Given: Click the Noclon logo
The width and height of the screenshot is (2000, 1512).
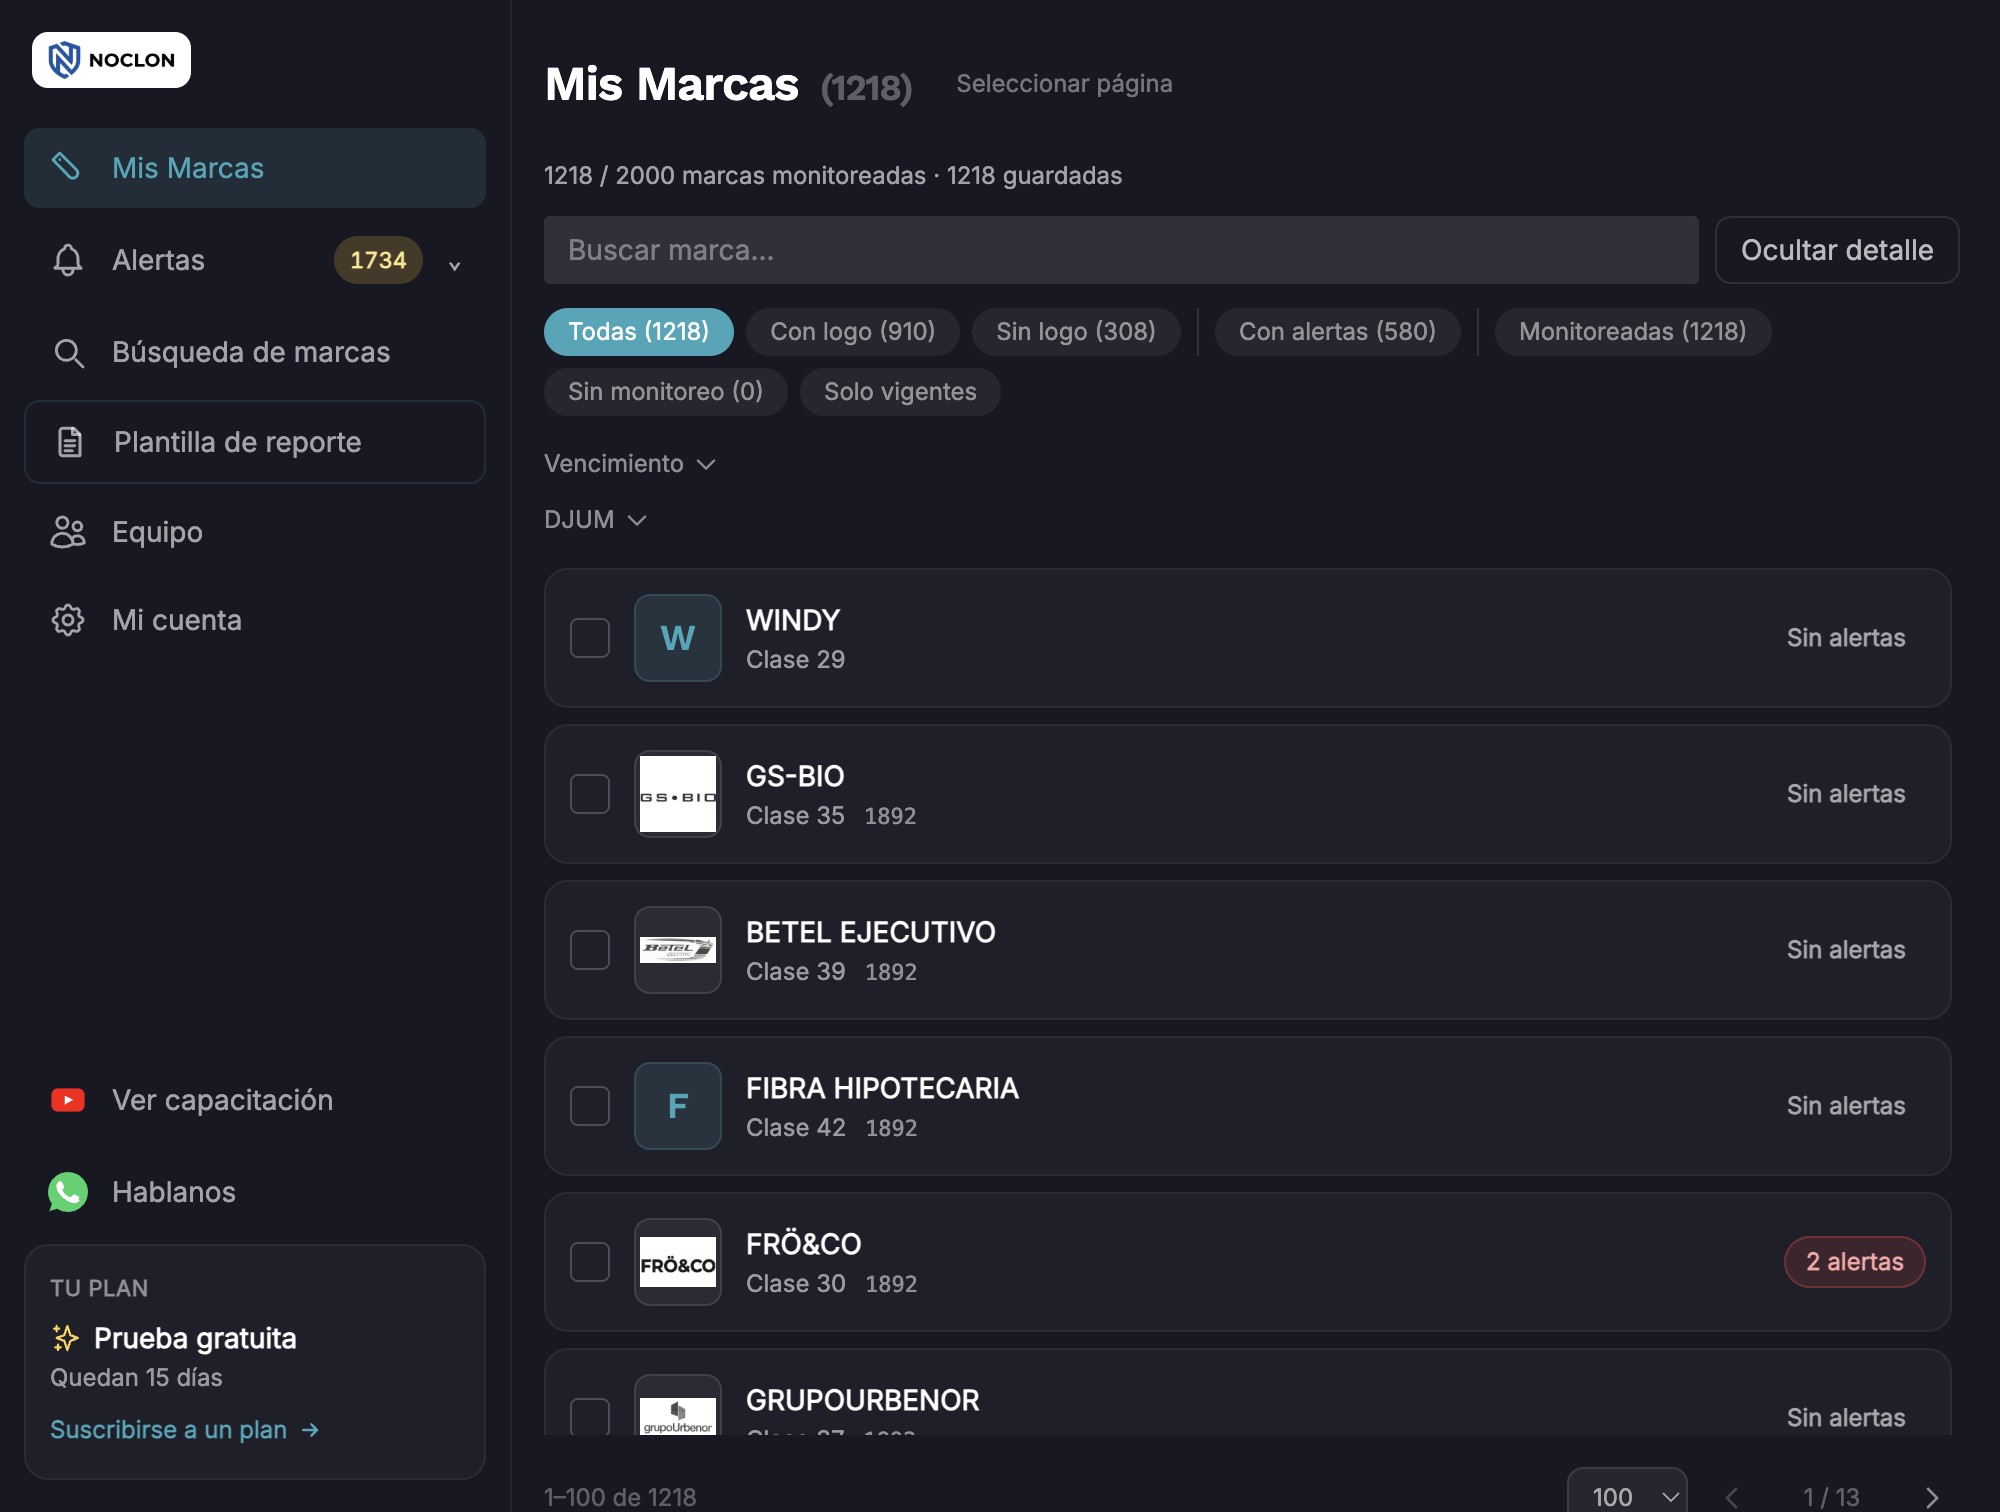Looking at the screenshot, I should [x=111, y=60].
